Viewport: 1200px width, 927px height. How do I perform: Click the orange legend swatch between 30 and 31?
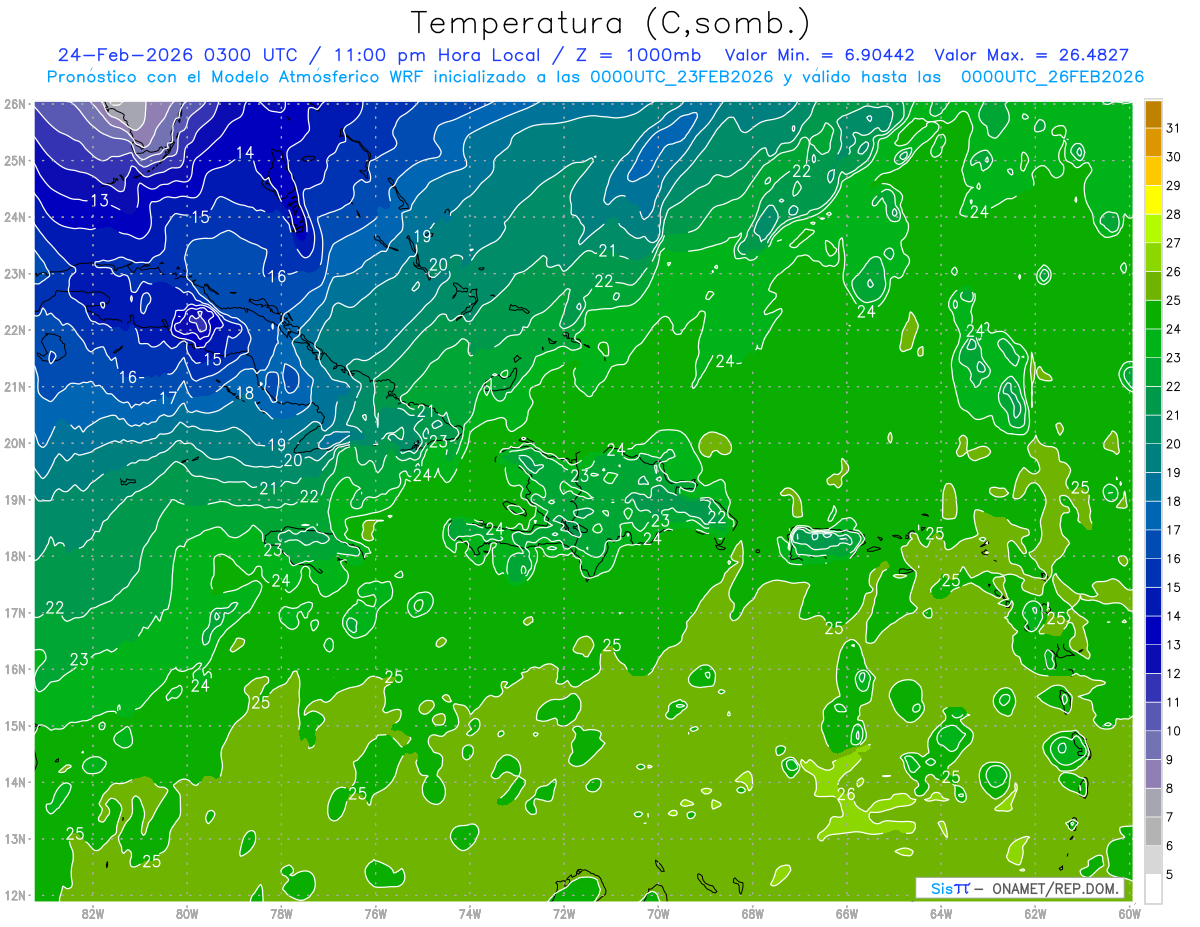[1153, 142]
